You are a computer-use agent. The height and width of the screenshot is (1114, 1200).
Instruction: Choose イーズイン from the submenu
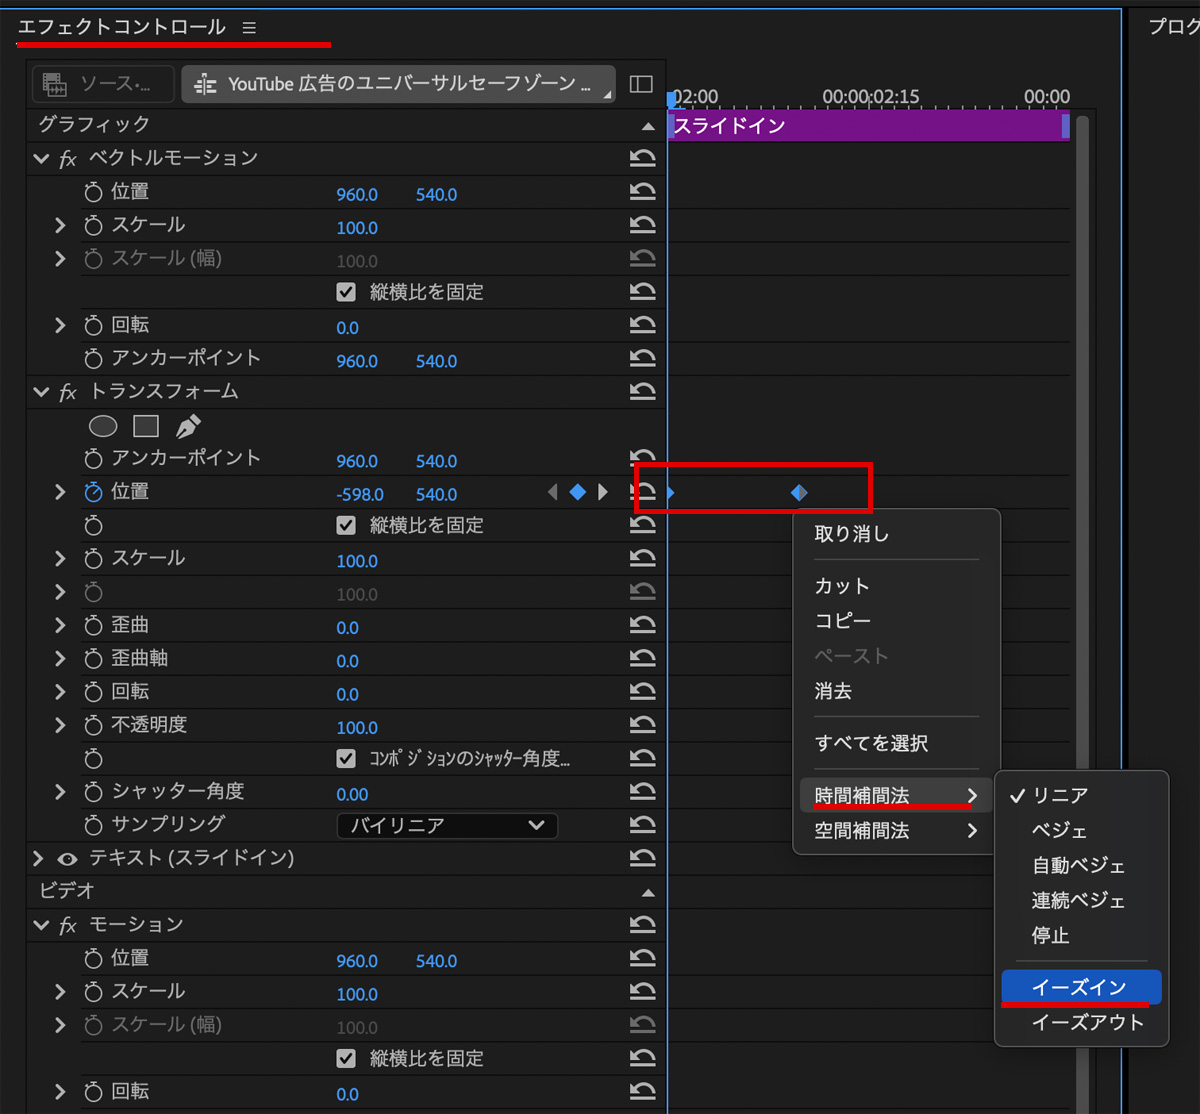1079,987
